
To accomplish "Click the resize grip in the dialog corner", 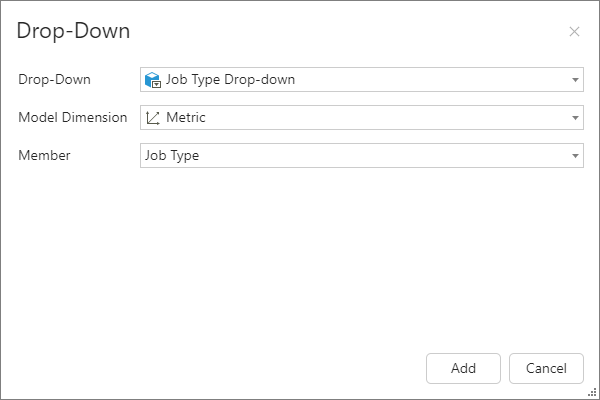I will point(591,392).
